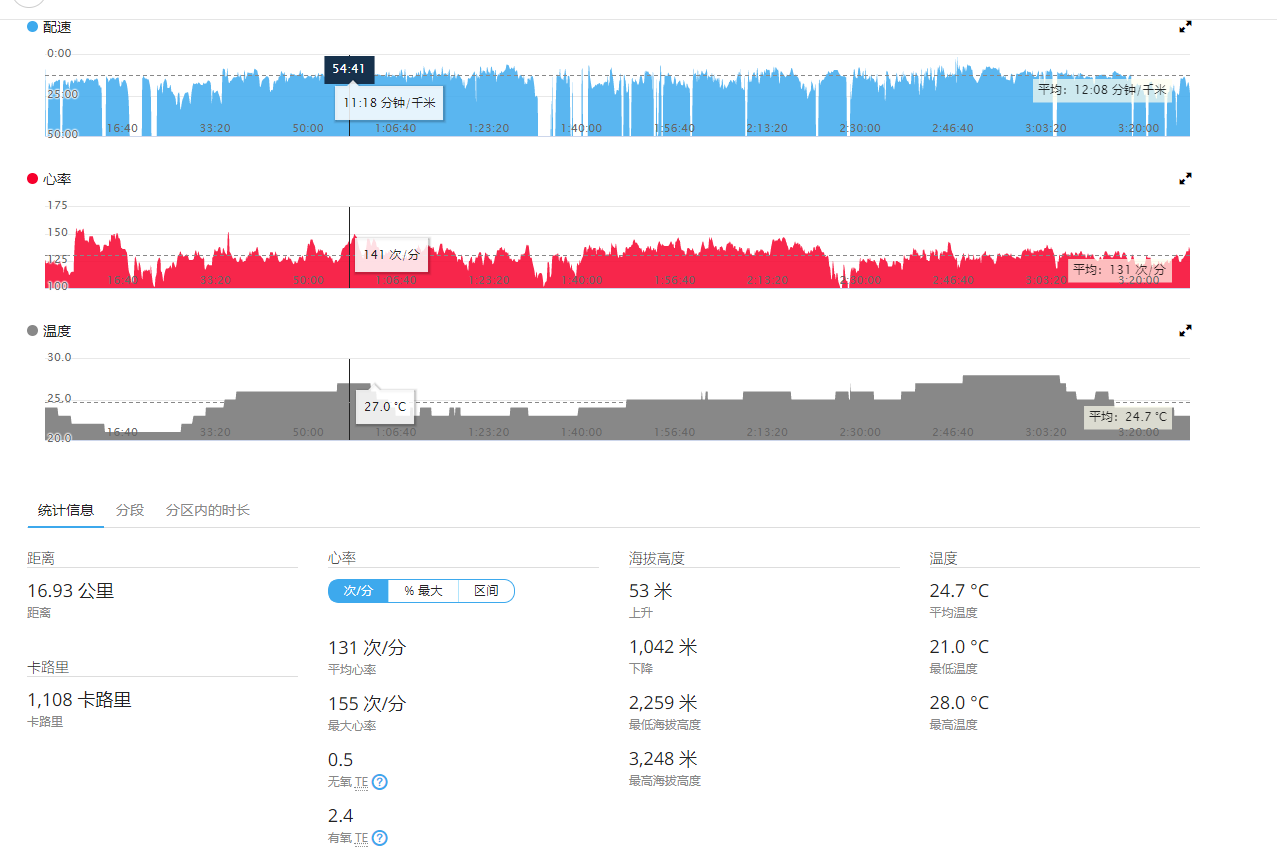Click the 有氧 TE label text
The width and height of the screenshot is (1277, 851).
[348, 838]
